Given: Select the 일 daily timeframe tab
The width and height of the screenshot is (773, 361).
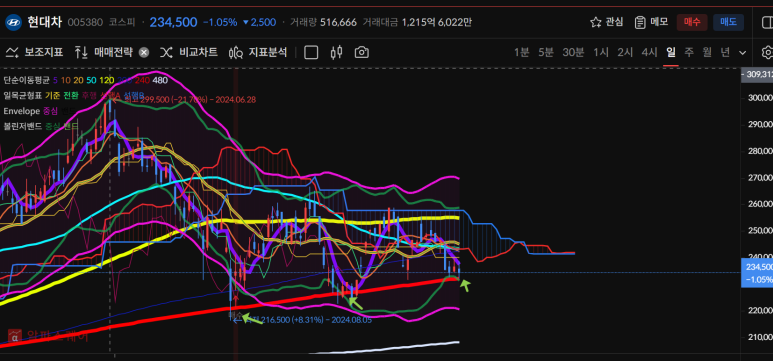Looking at the screenshot, I should pos(671,52).
